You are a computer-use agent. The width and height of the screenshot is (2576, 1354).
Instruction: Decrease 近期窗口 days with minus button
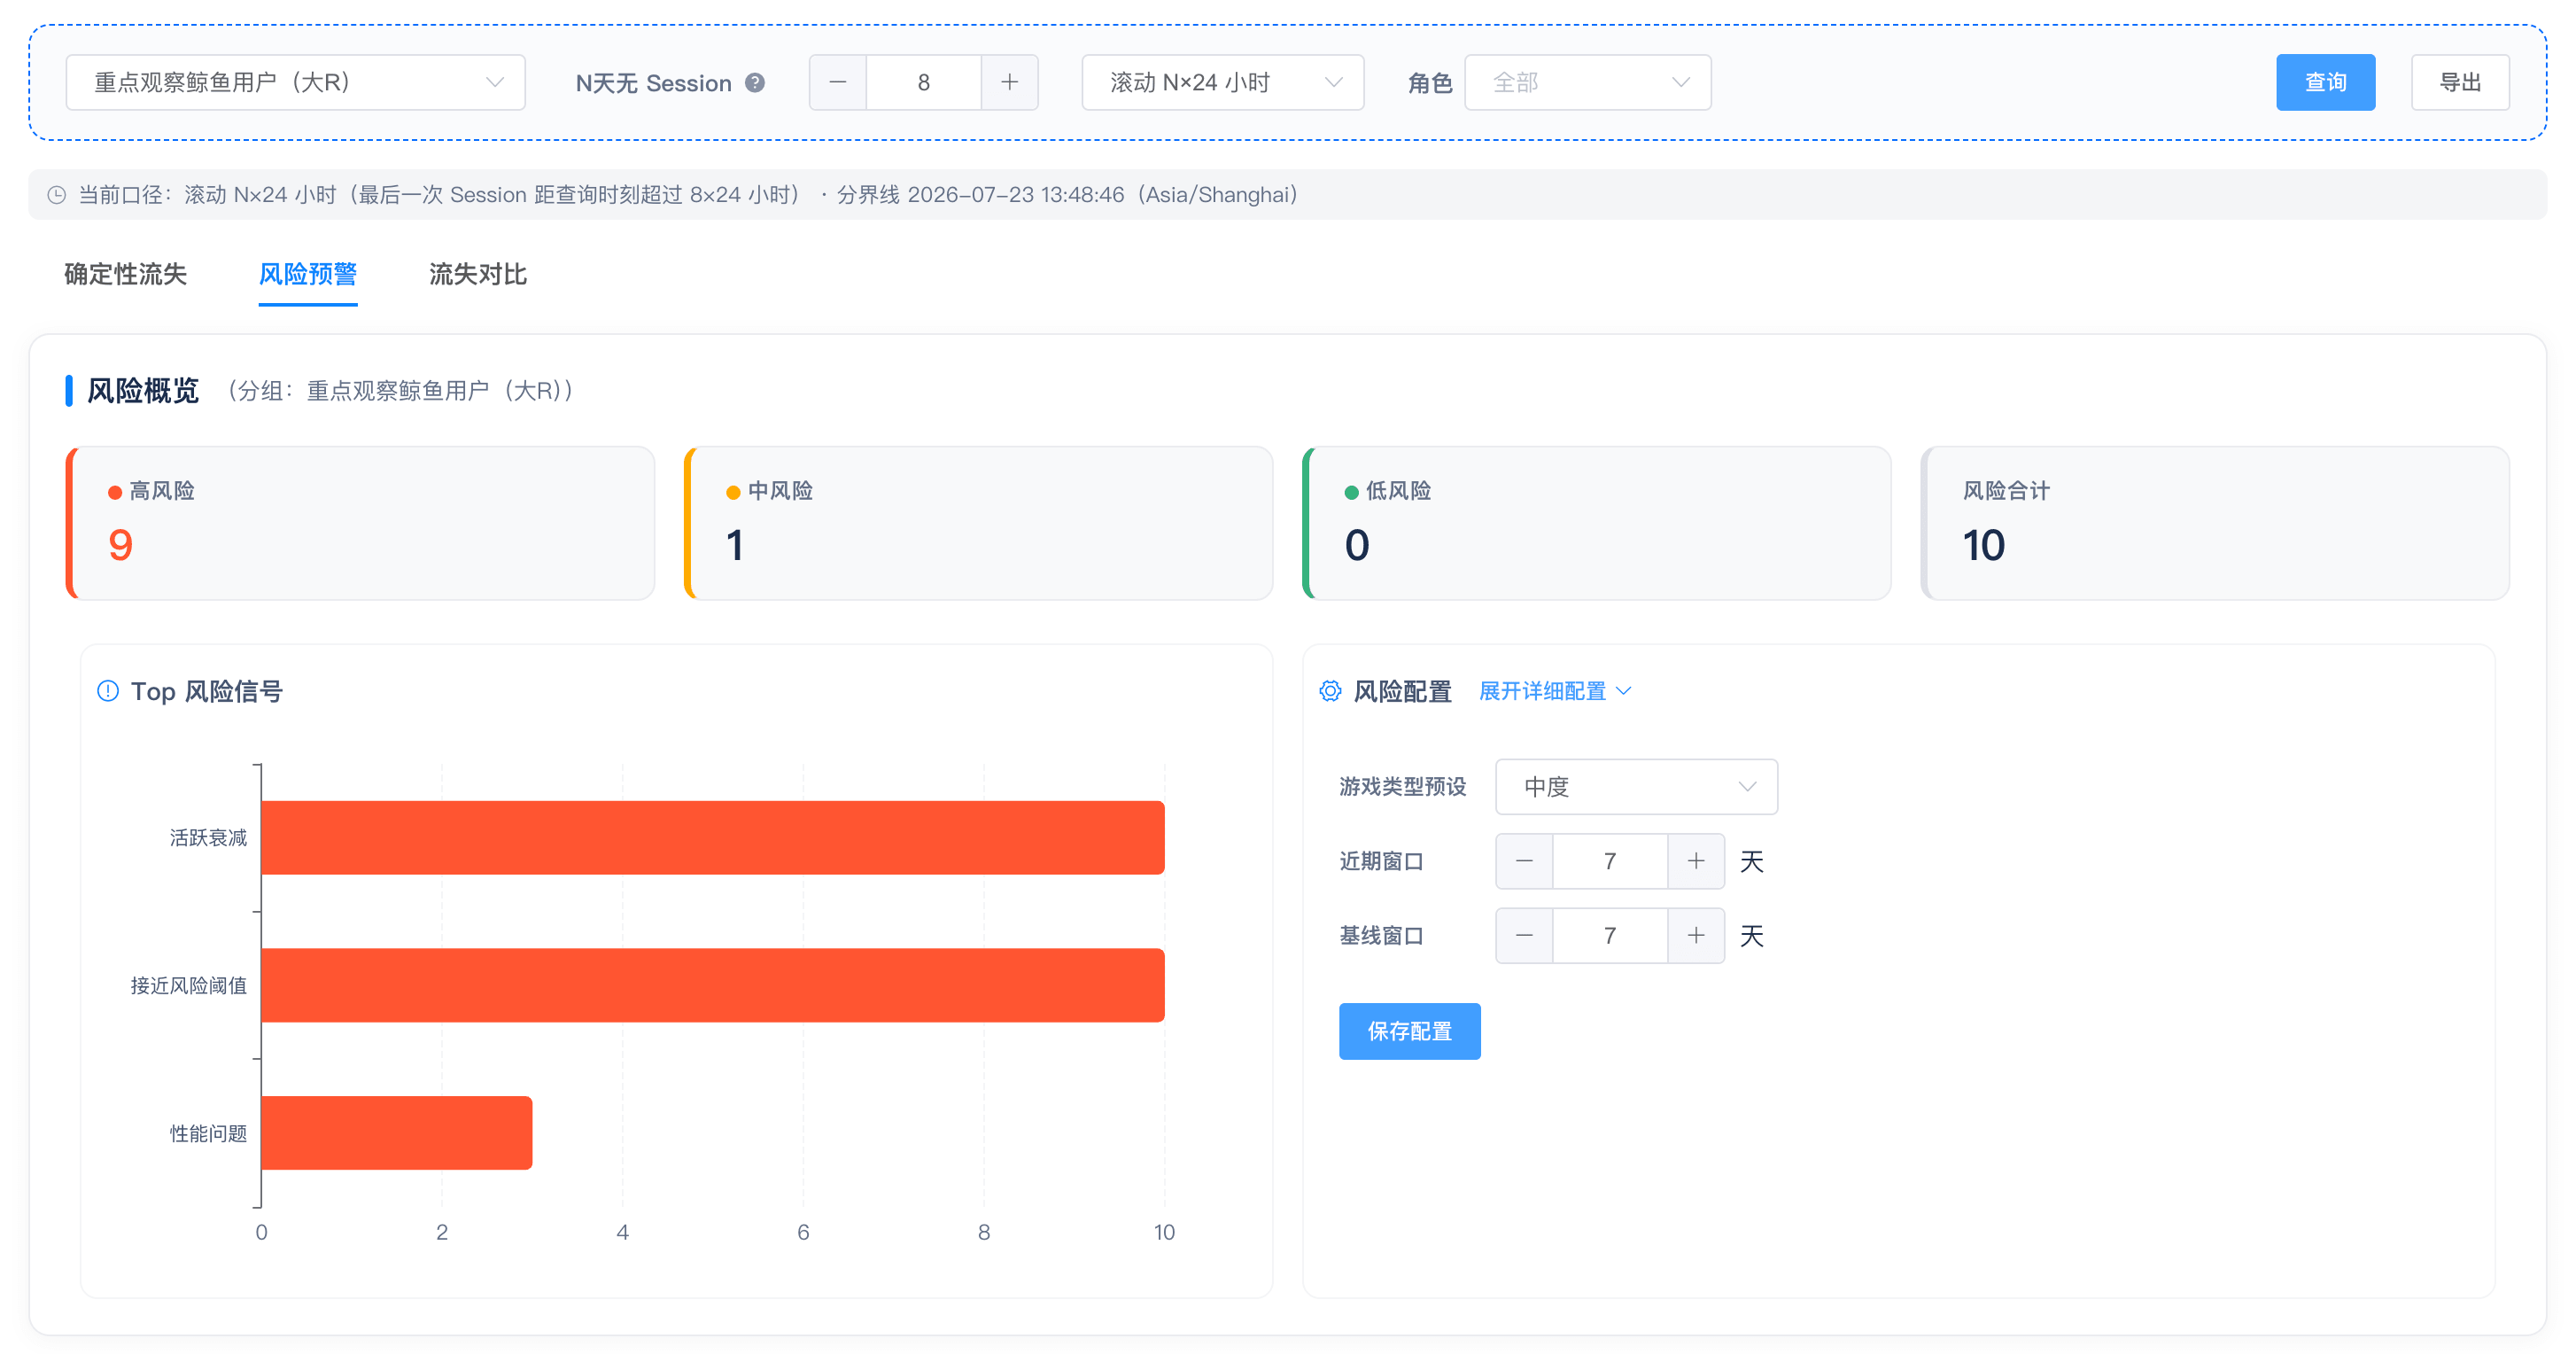1524,861
